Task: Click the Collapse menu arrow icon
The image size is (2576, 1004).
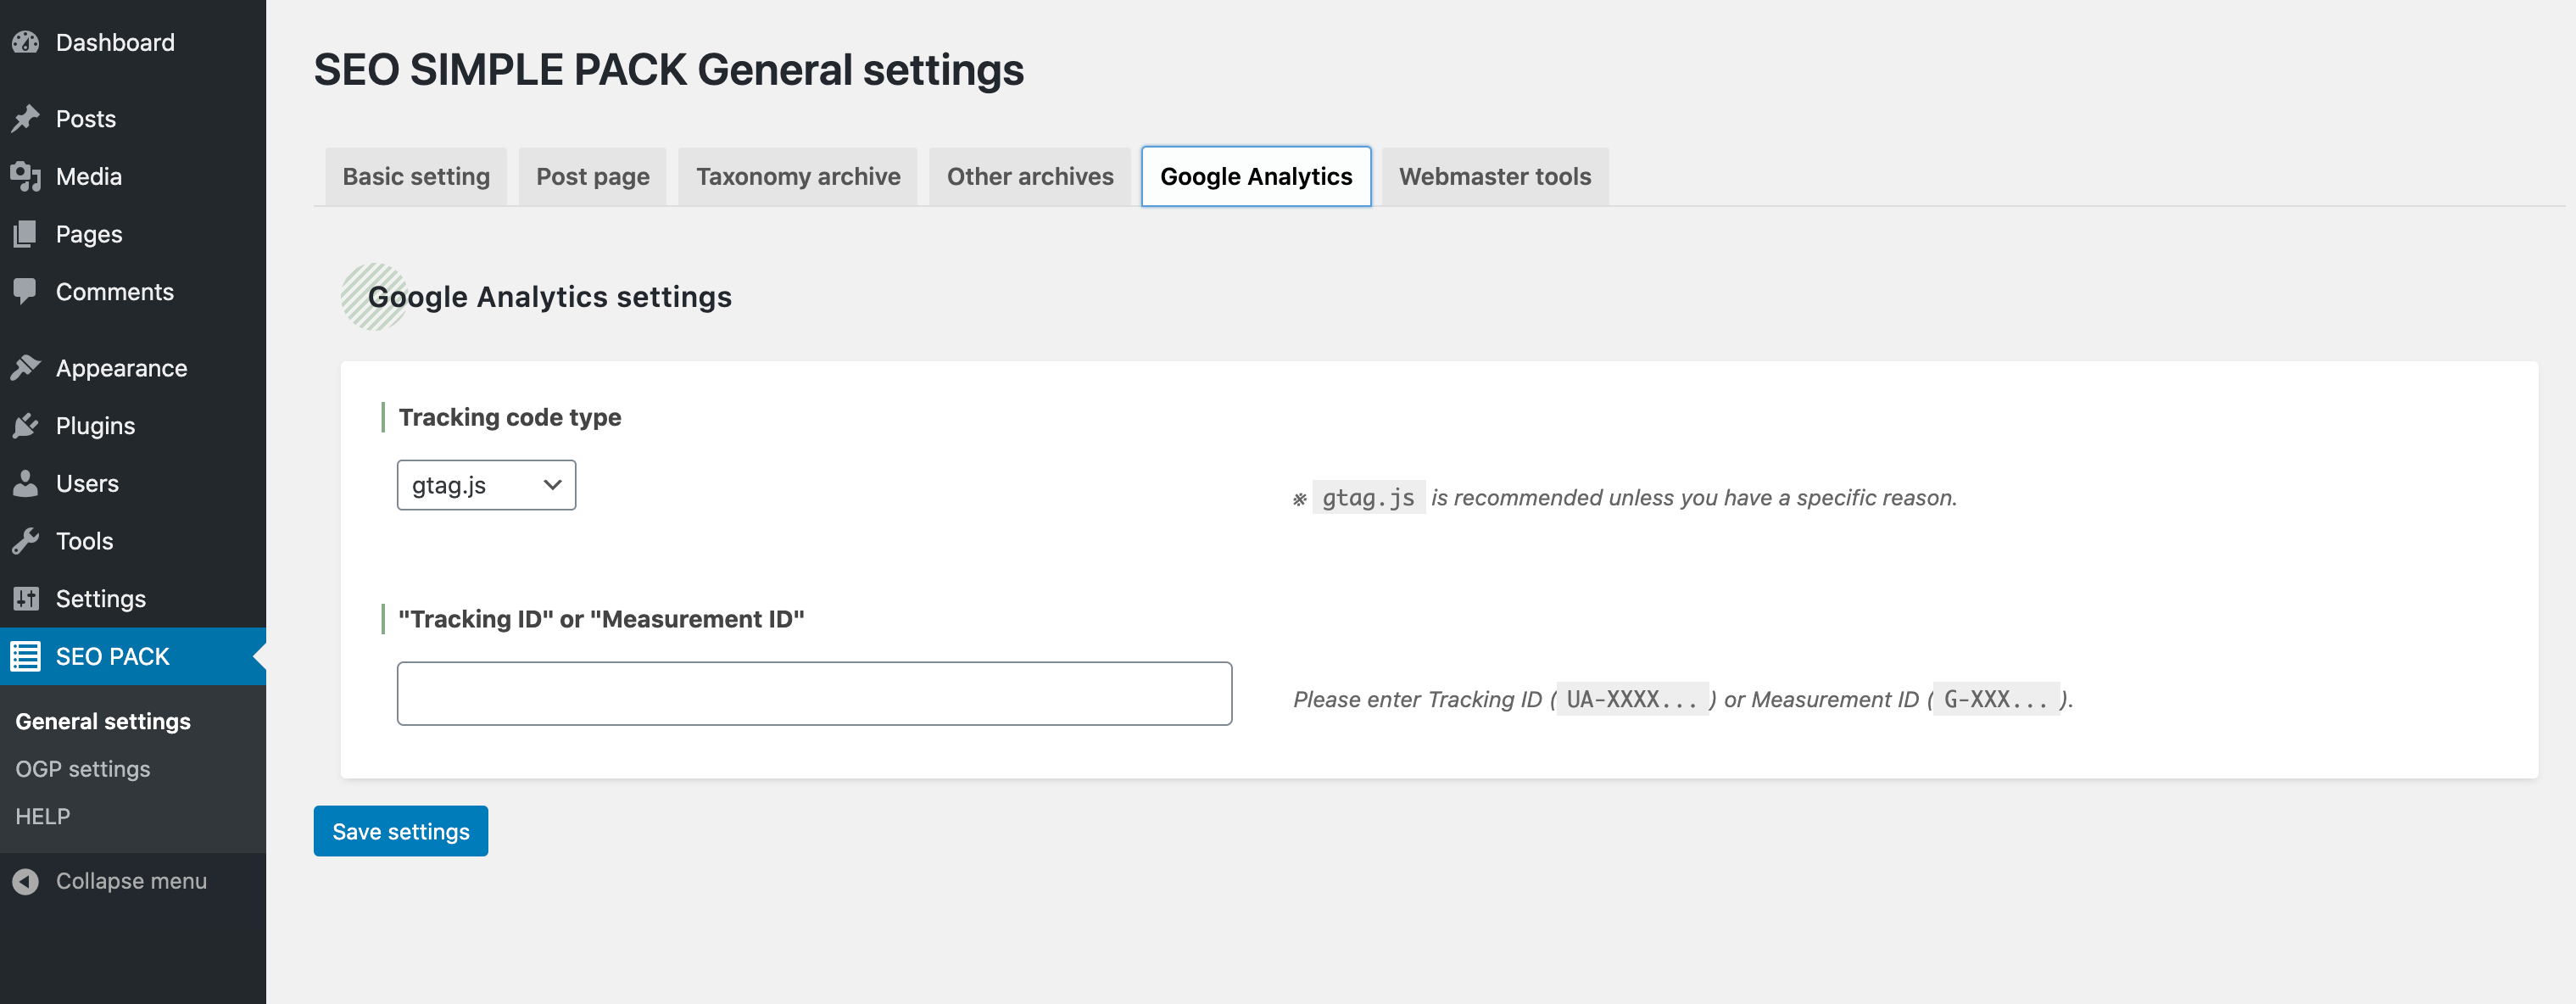Action: click(26, 881)
